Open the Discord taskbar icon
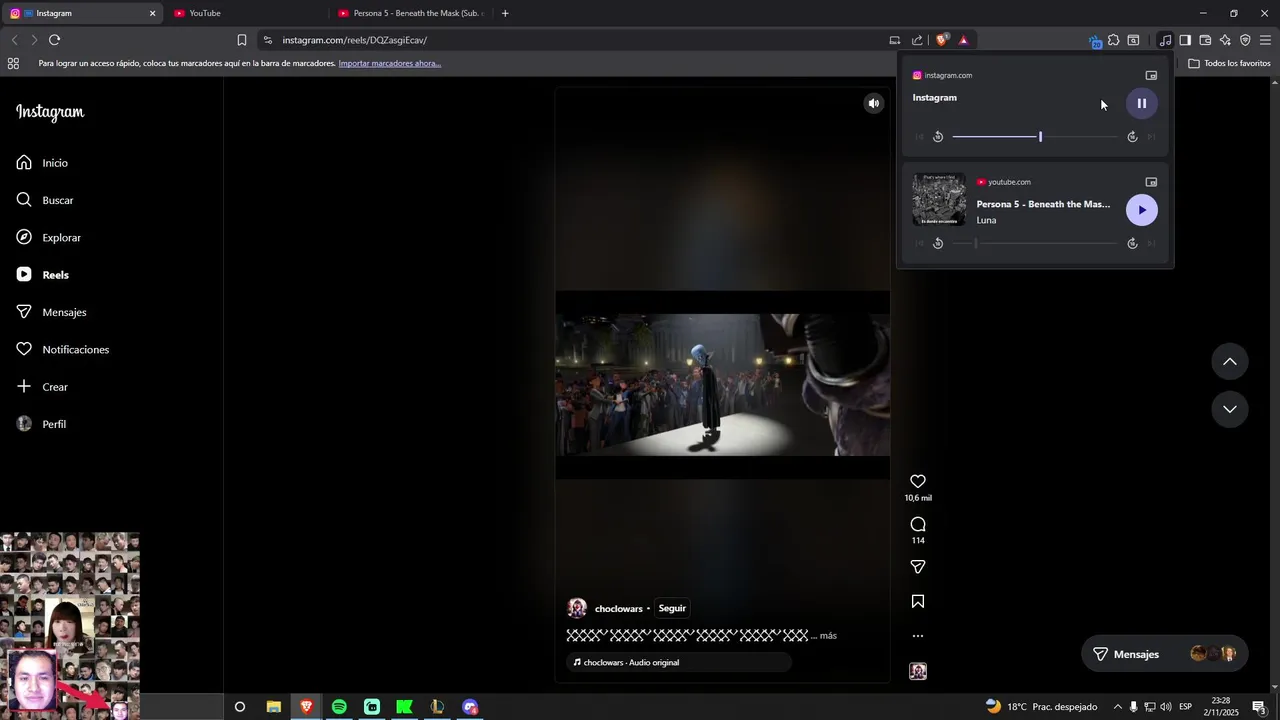Image resolution: width=1280 pixels, height=720 pixels. (470, 707)
